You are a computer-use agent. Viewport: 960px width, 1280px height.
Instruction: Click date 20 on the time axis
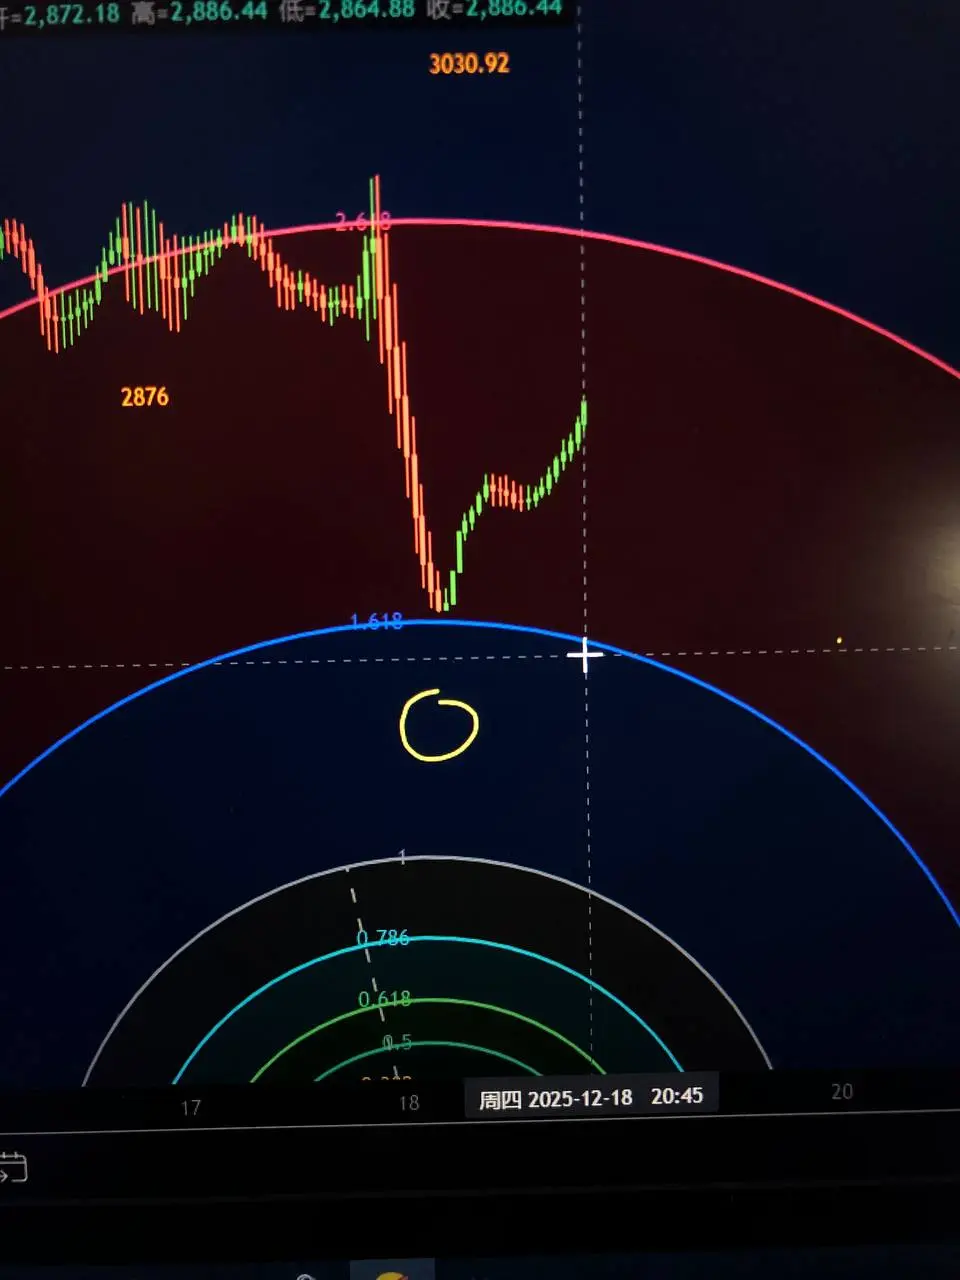tap(842, 1091)
